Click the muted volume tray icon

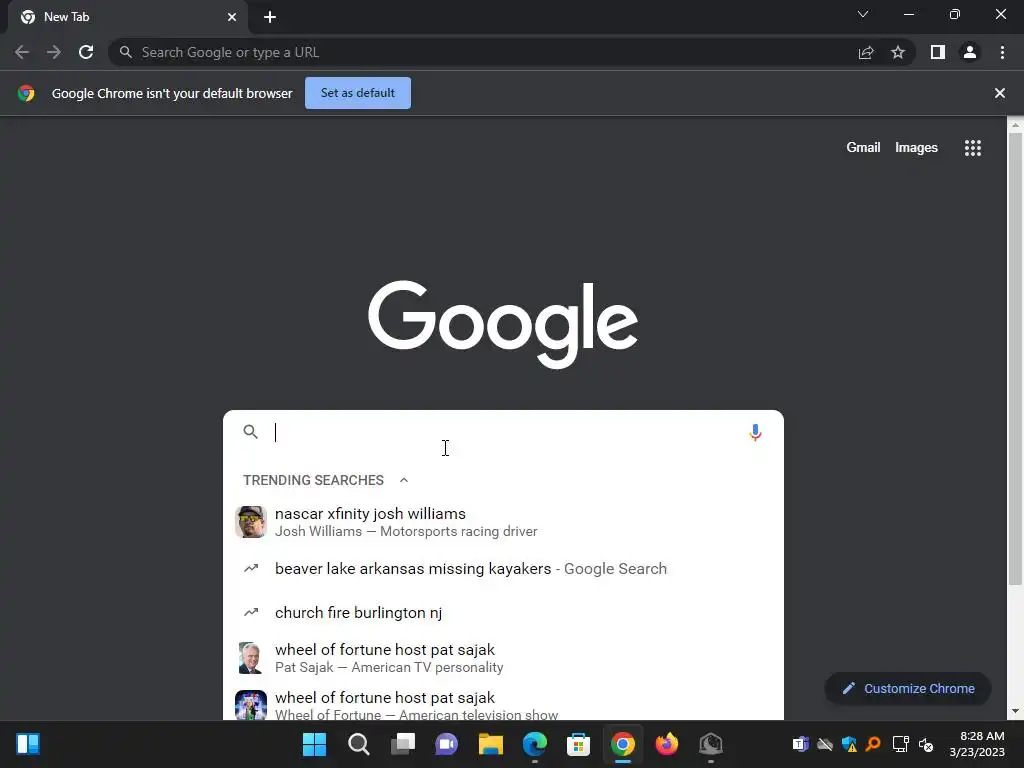(x=925, y=744)
